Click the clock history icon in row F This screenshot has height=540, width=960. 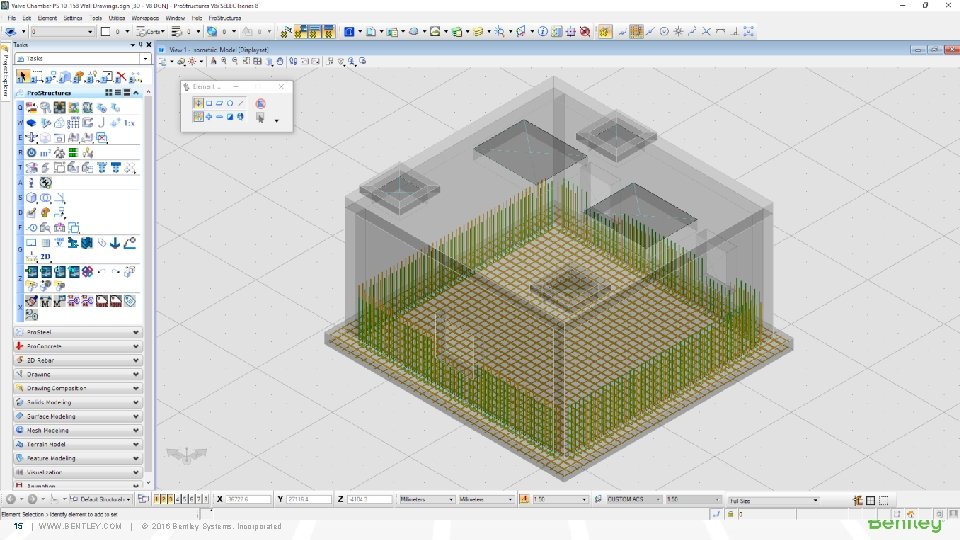click(32, 228)
